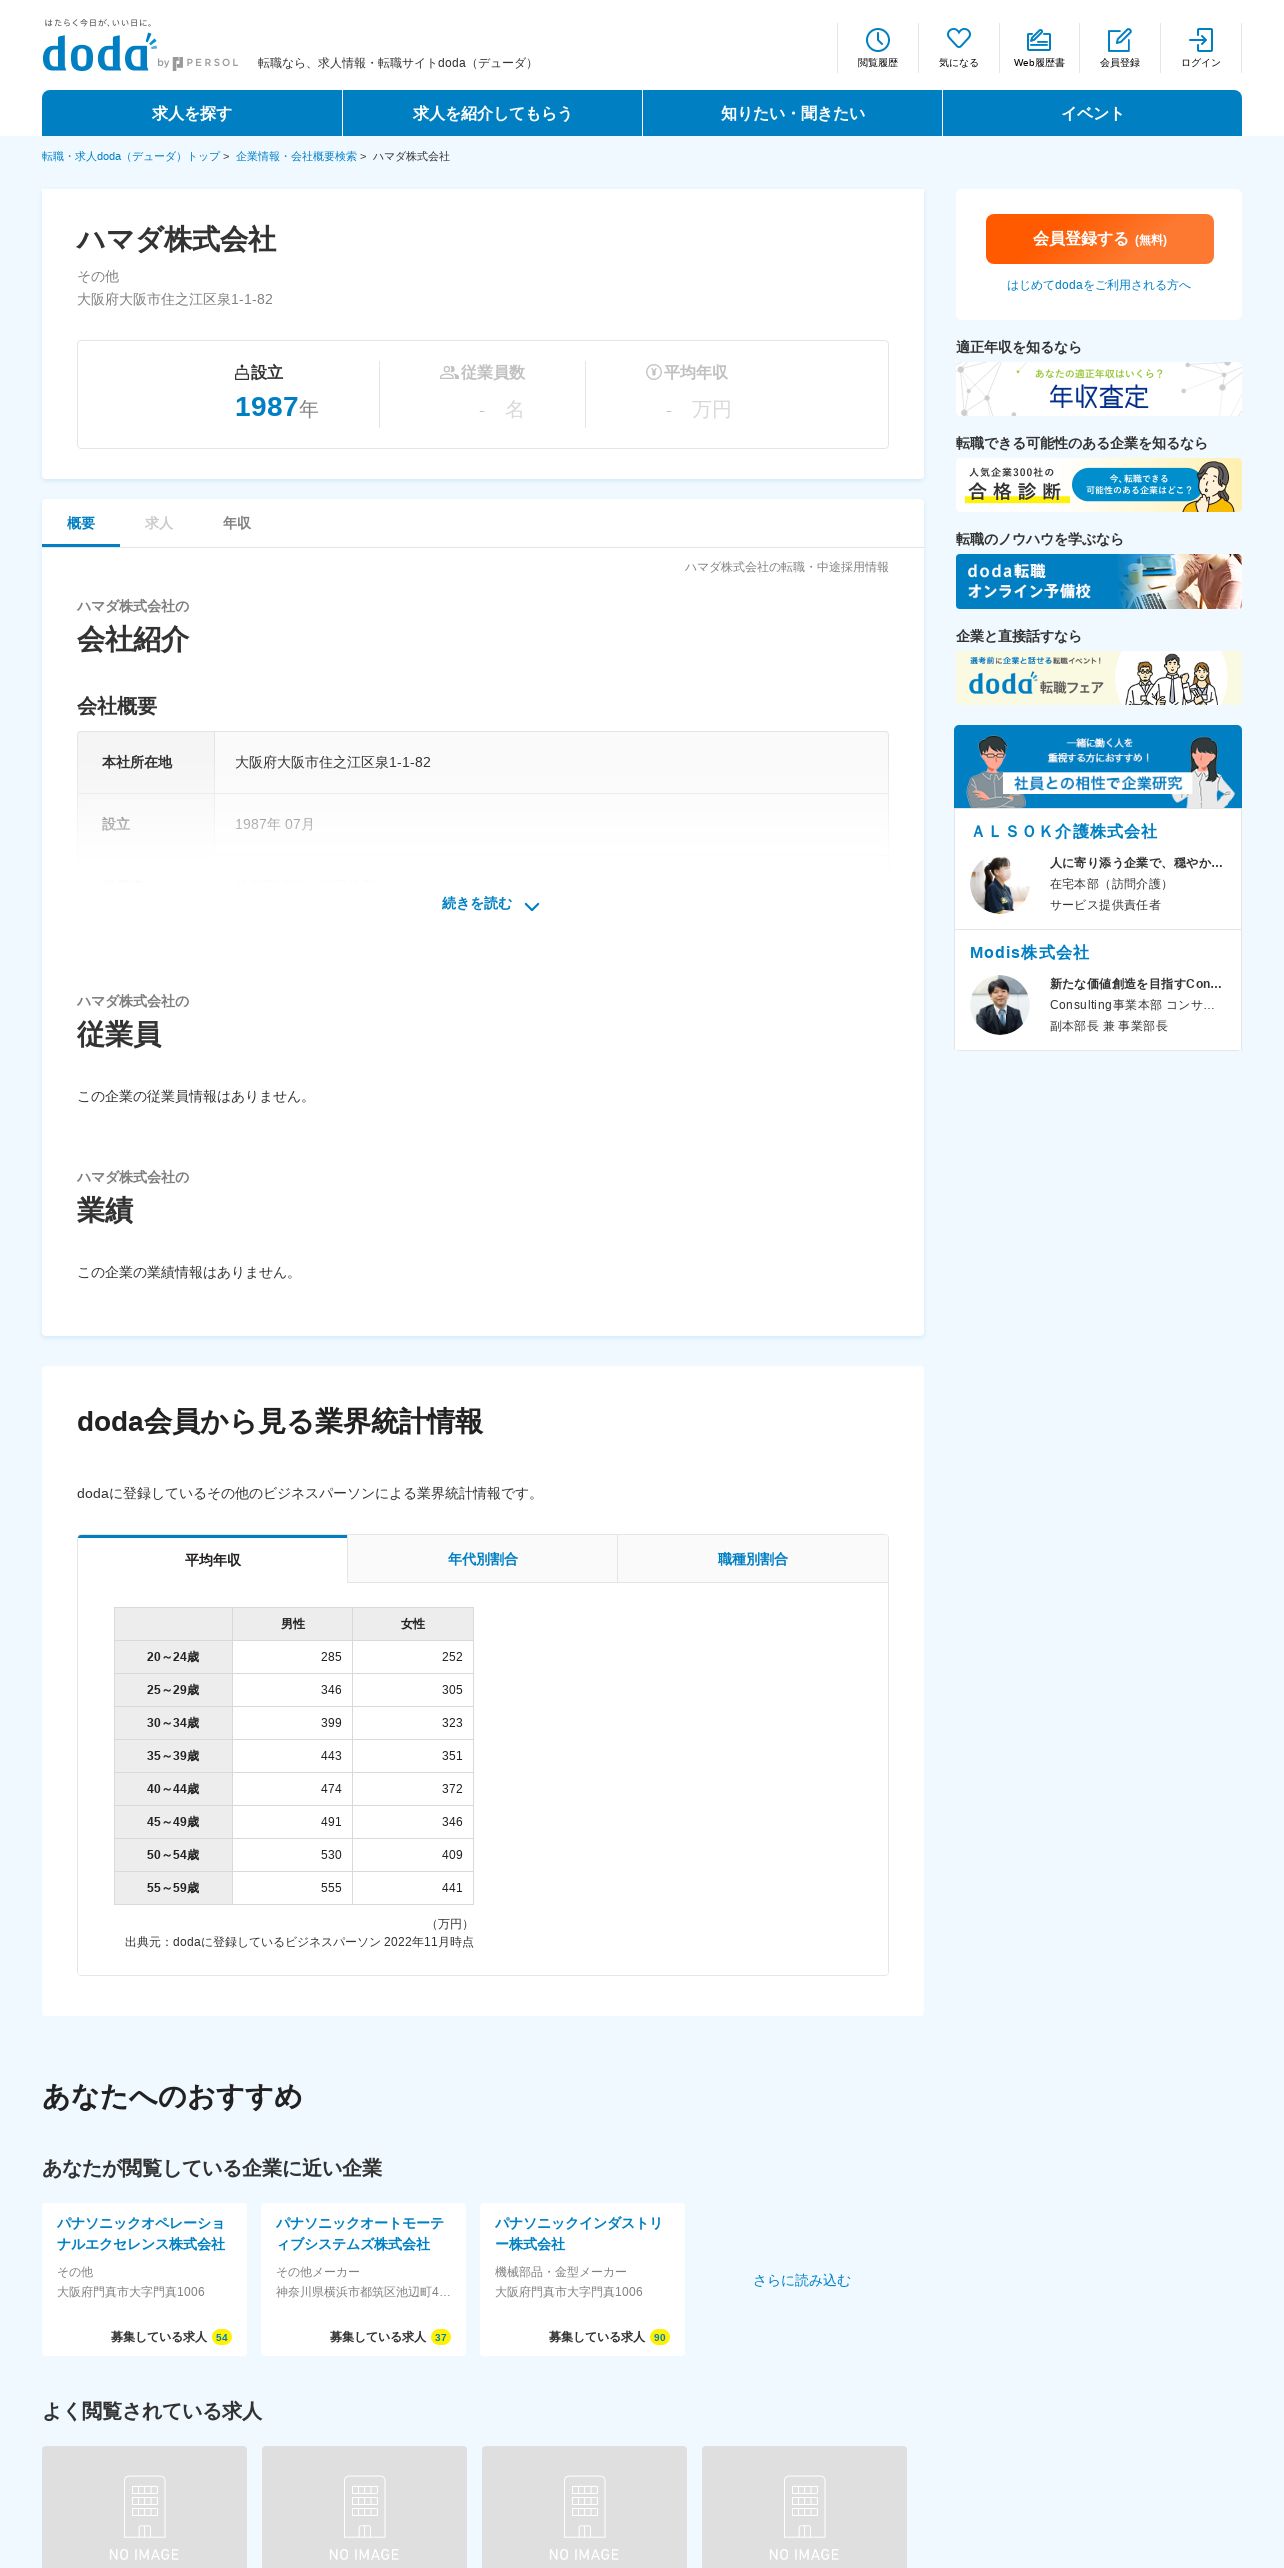1284x2568 pixels.
Task: Click the 女性 252 cell for 20～24歳
Action: (413, 1657)
